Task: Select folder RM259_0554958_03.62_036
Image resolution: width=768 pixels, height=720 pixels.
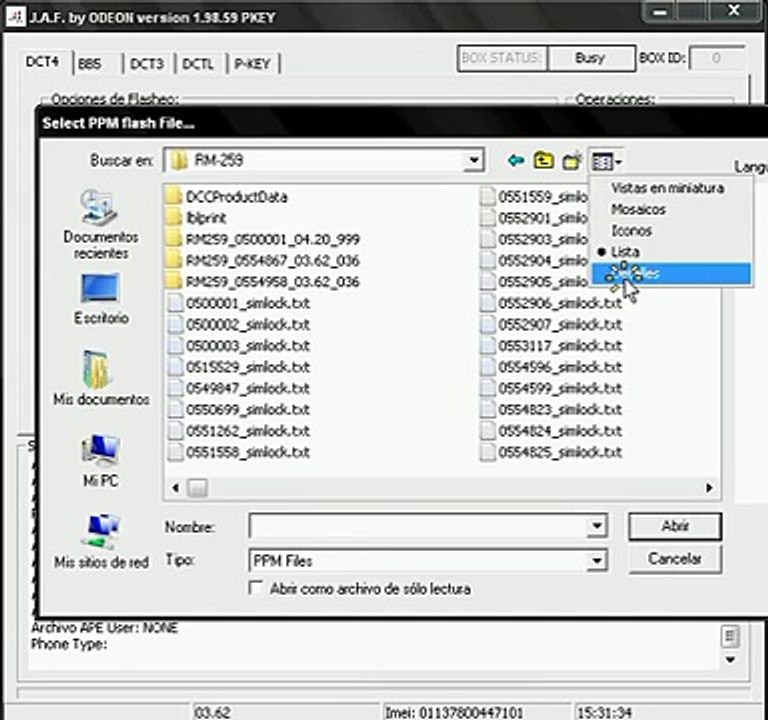Action: coord(263,282)
